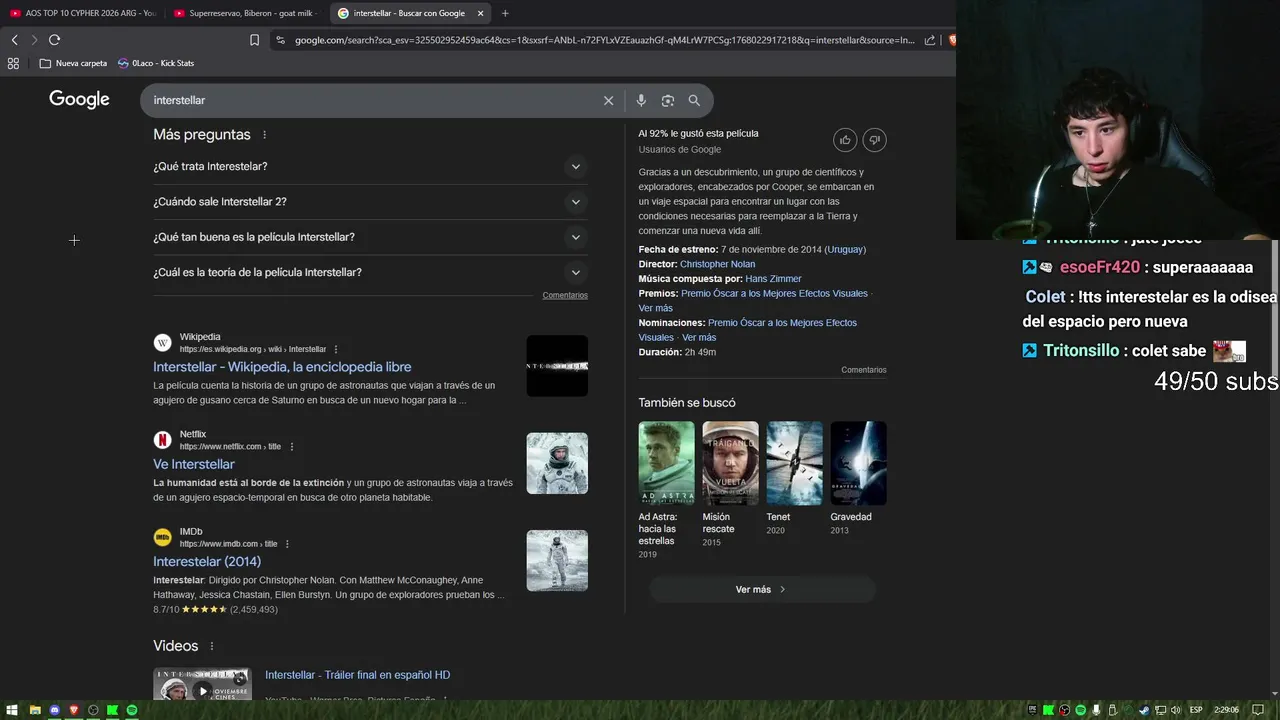Switch to Superreservao Biberon goat milk tab

245,13
